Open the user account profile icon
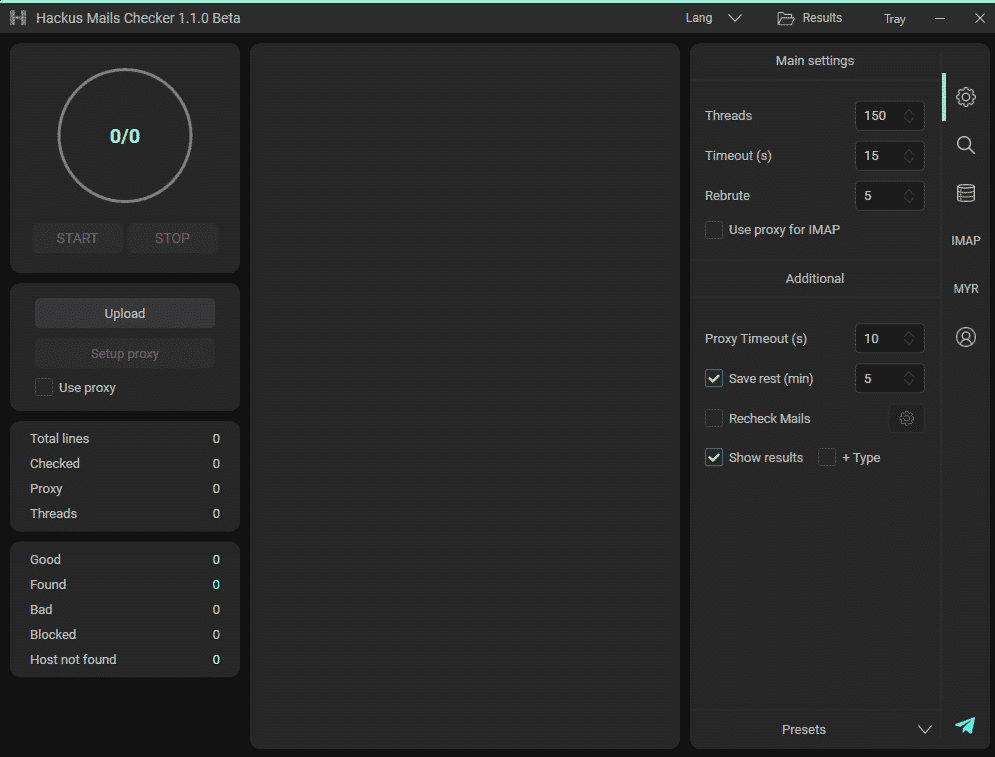The height and width of the screenshot is (757, 995). (x=965, y=337)
